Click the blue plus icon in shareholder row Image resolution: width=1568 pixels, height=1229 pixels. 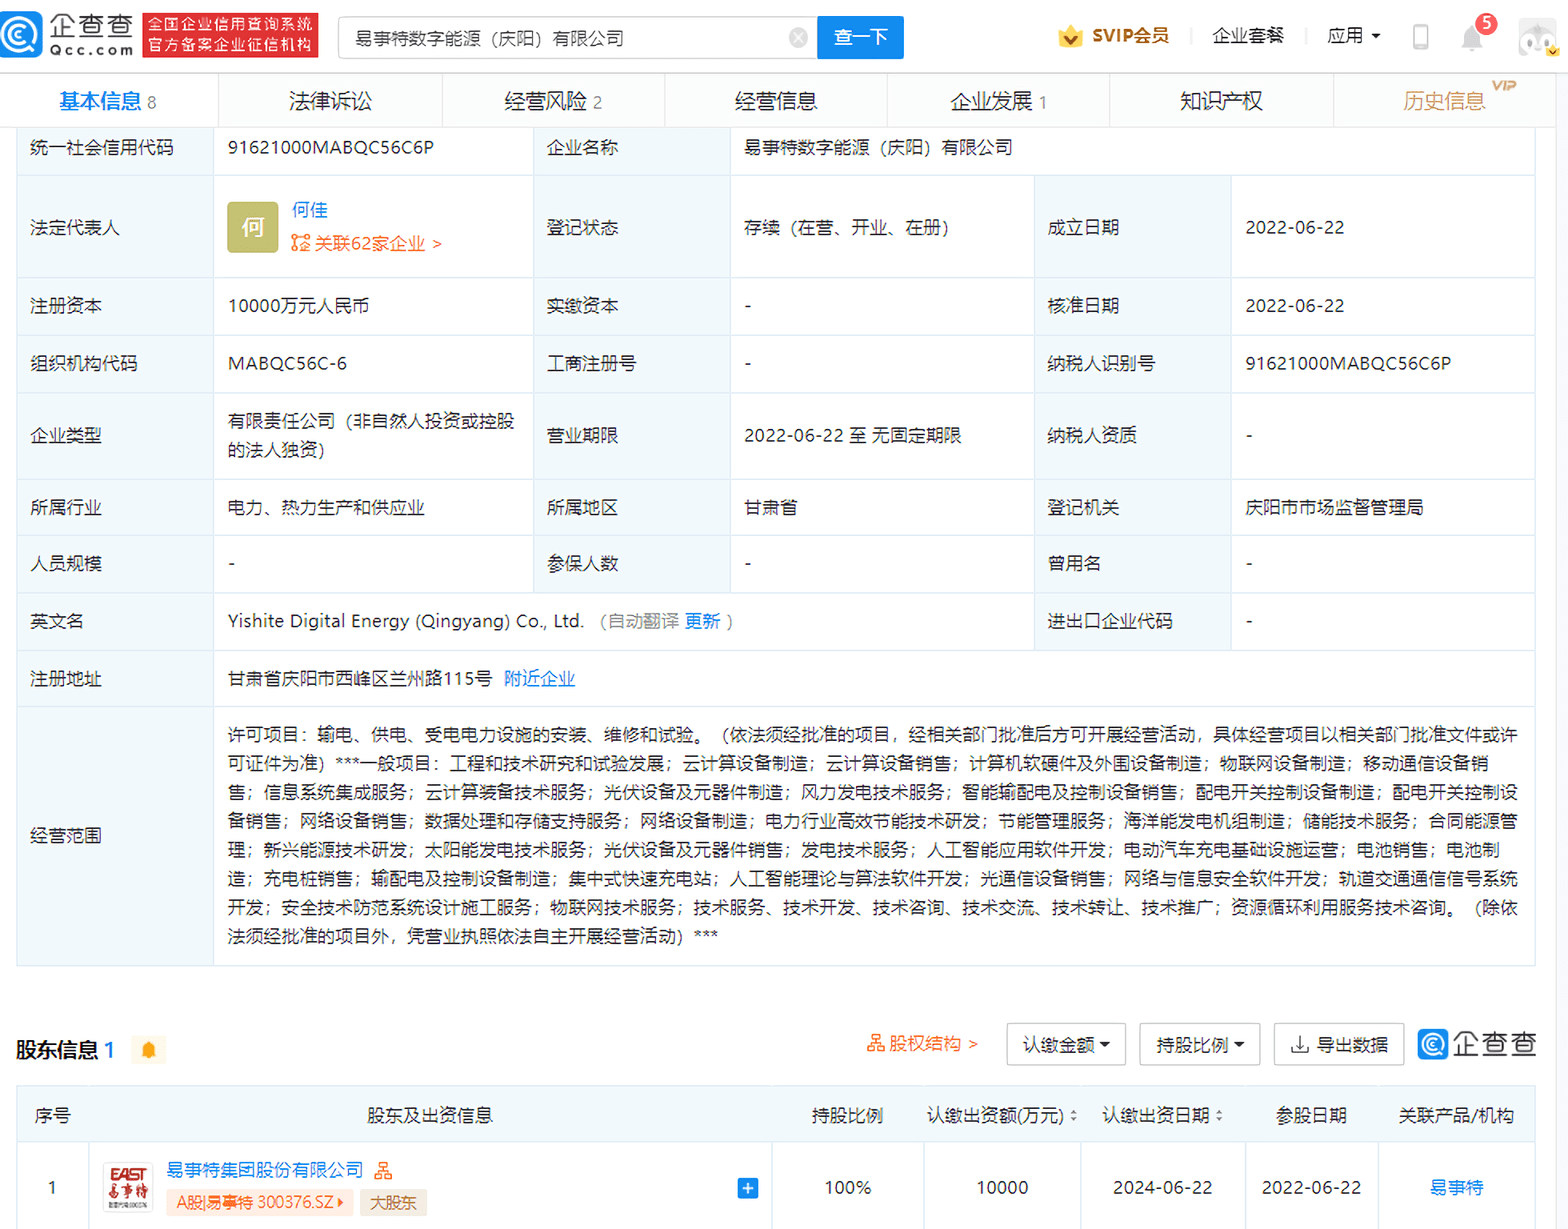[x=747, y=1188]
